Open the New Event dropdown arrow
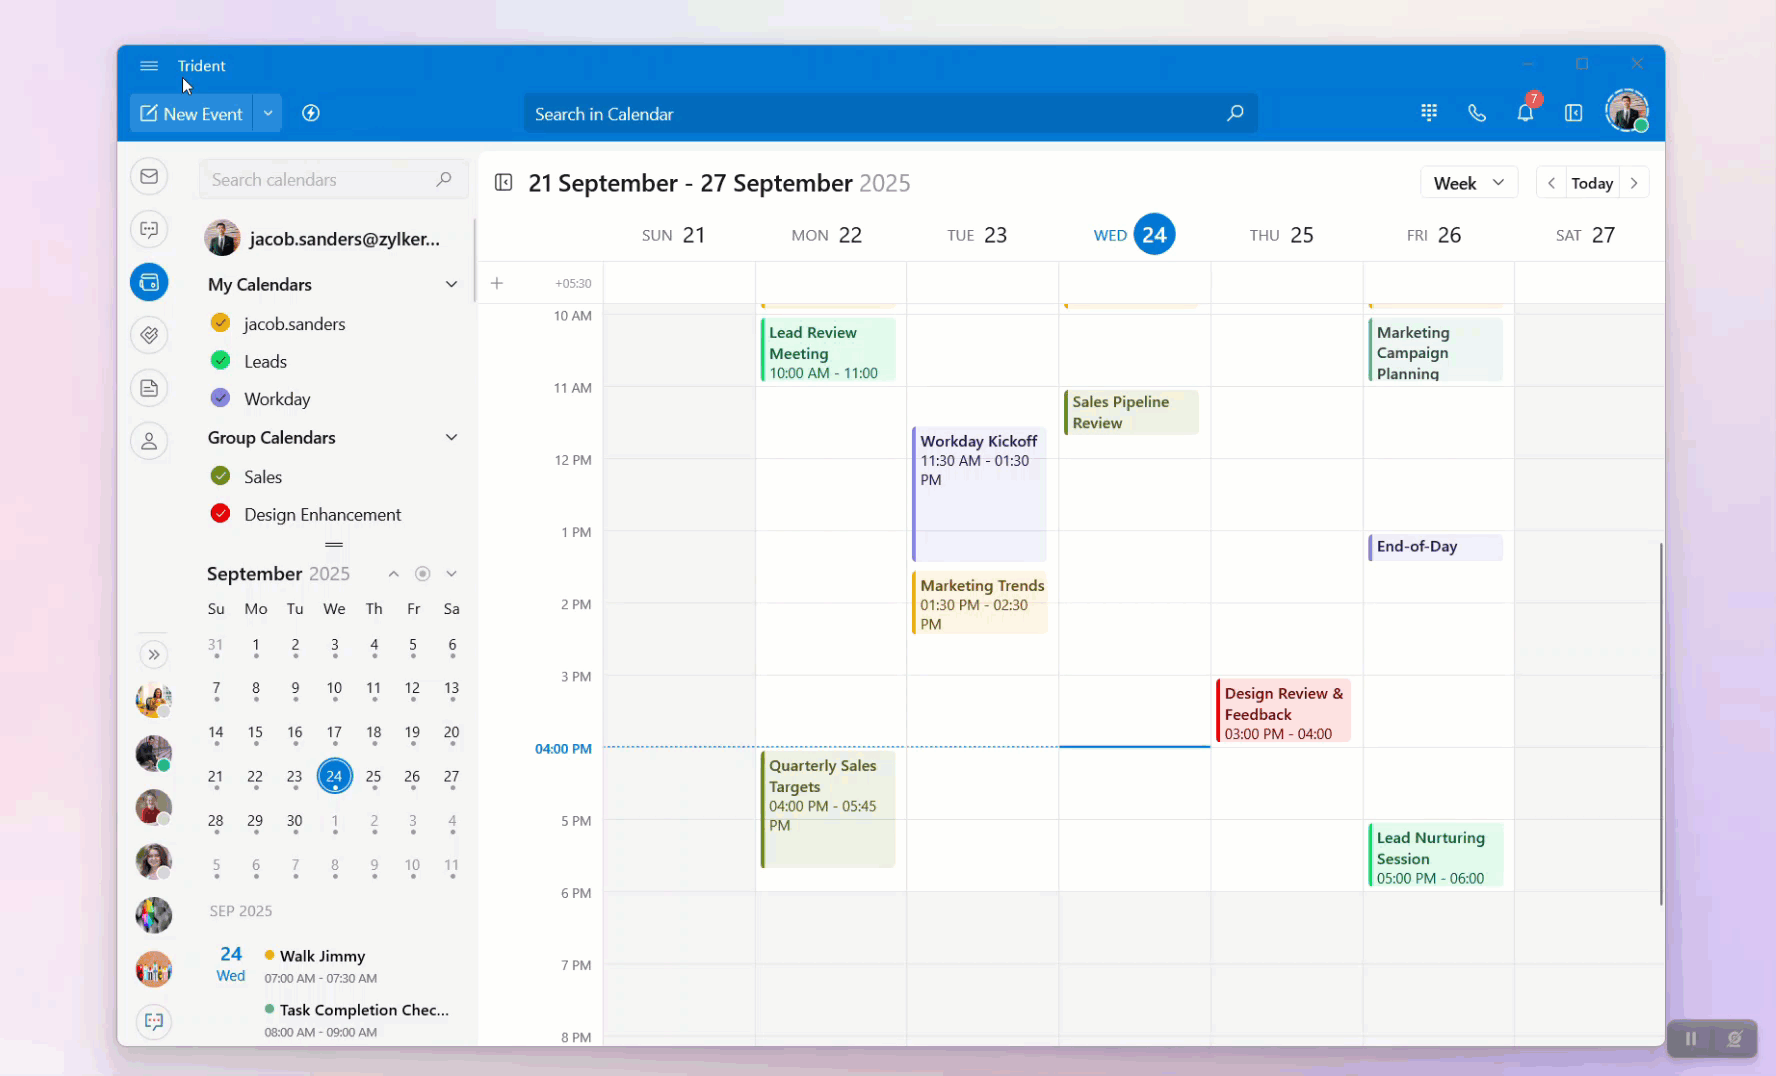The width and height of the screenshot is (1776, 1076). pos(268,113)
